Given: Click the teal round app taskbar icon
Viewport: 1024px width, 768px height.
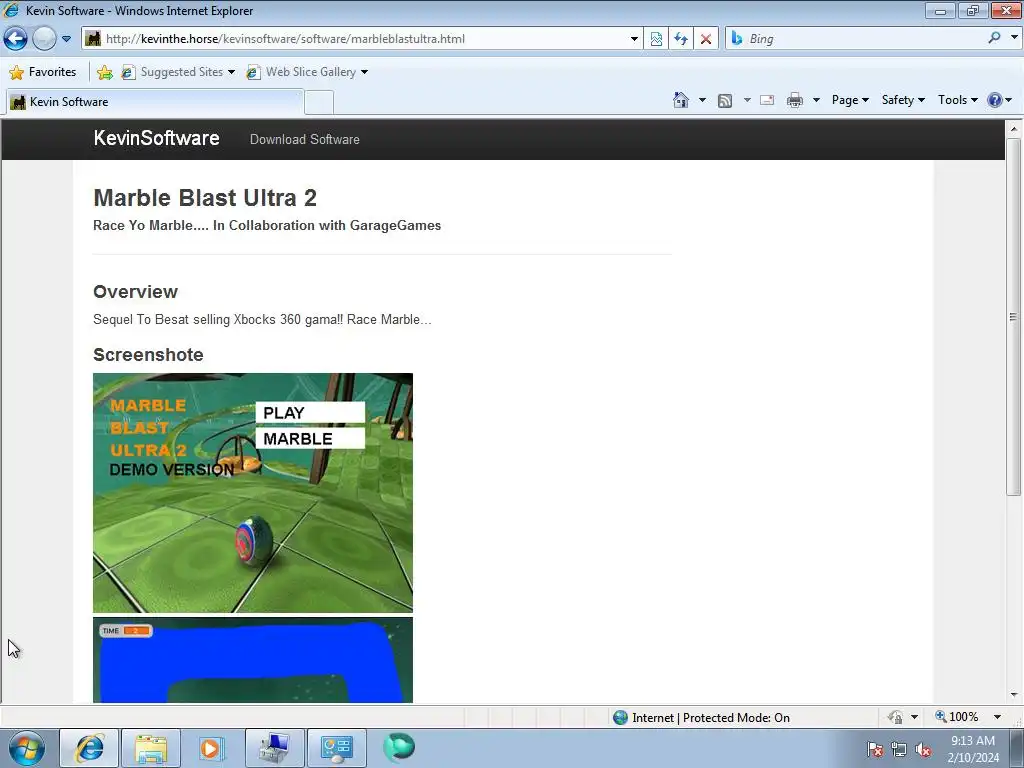Looking at the screenshot, I should coord(398,747).
